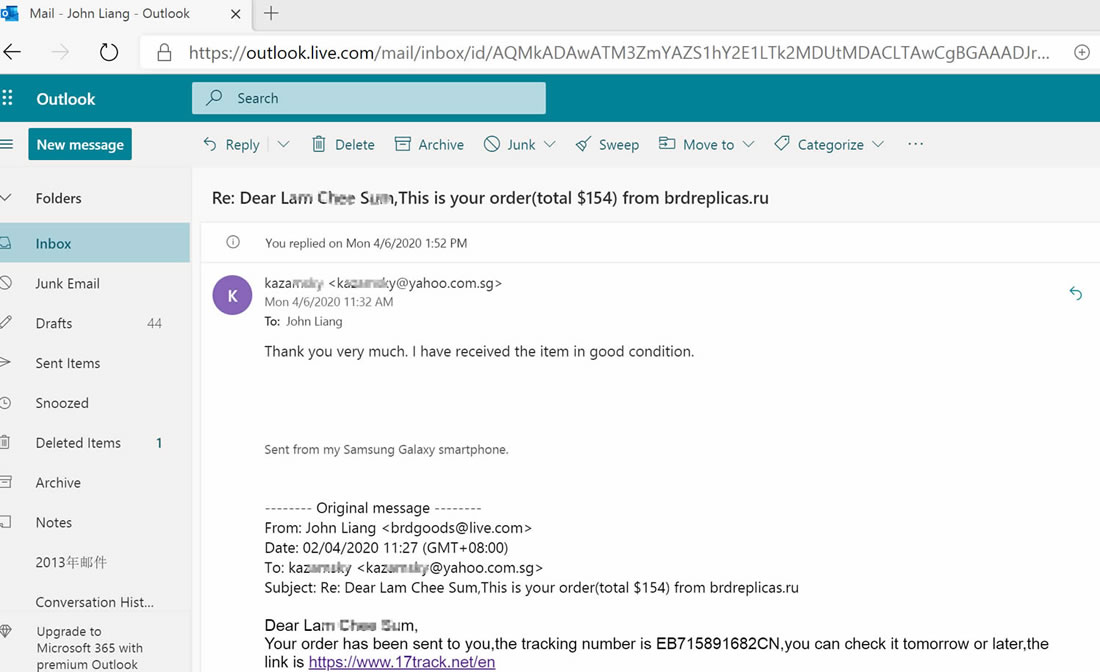Toggle the hamburger navigation pane

click(x=7, y=144)
